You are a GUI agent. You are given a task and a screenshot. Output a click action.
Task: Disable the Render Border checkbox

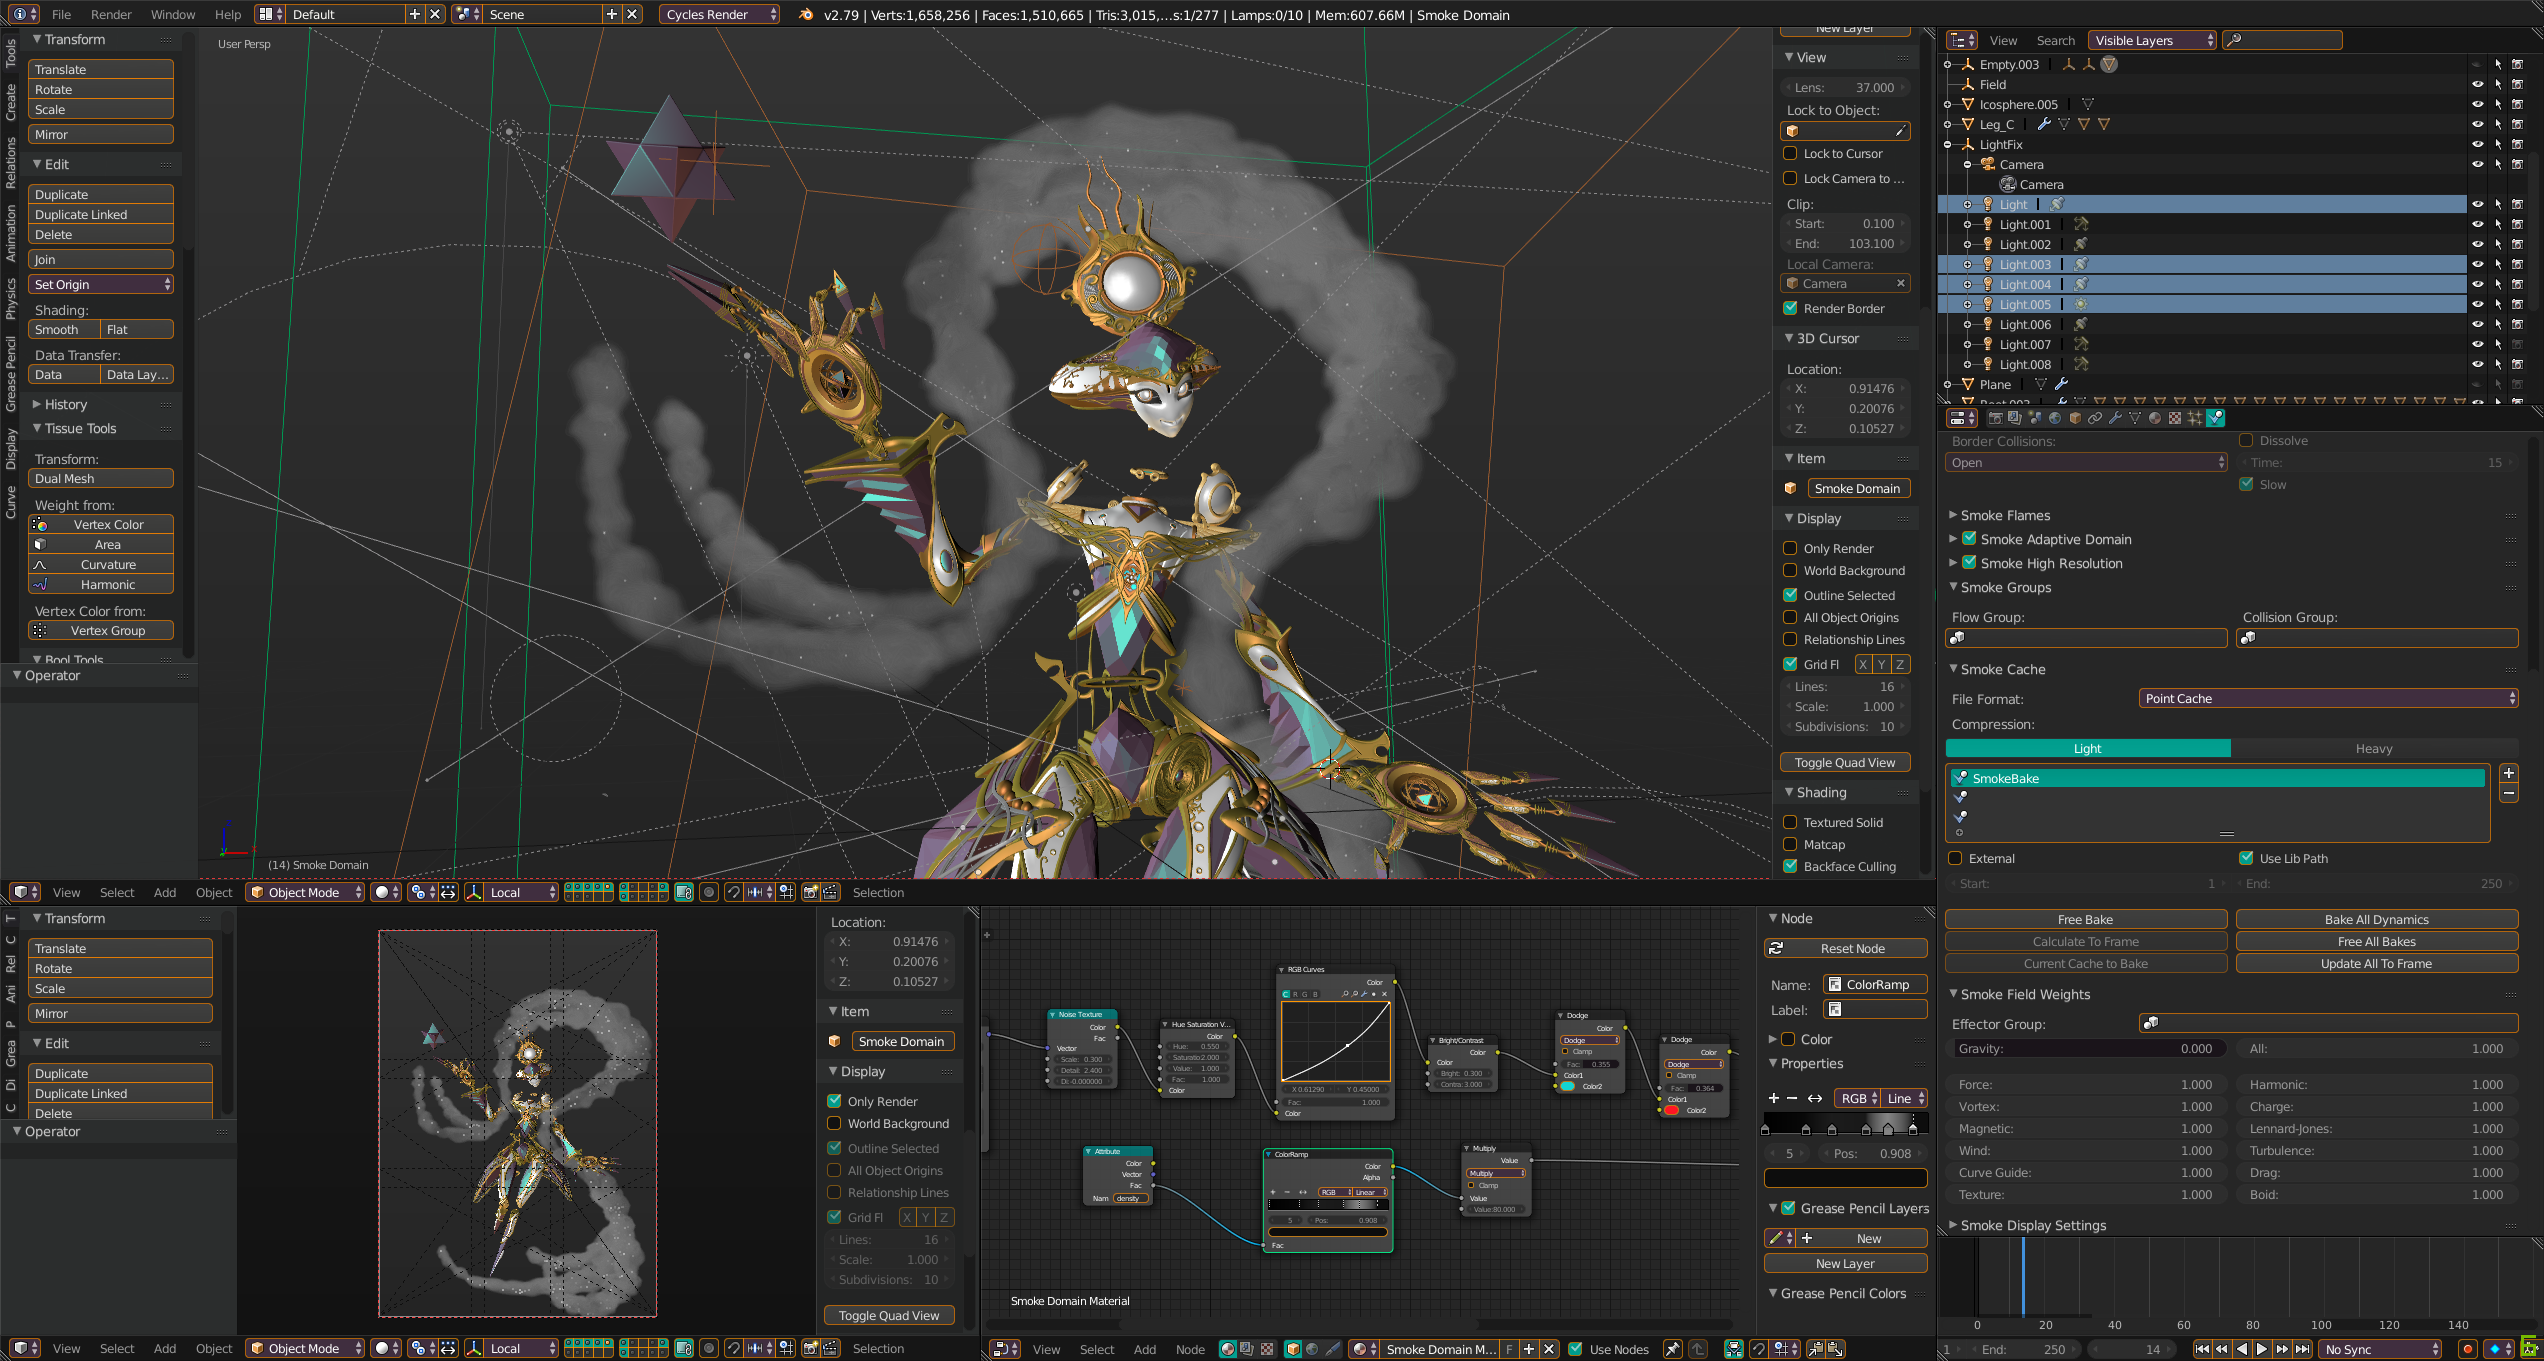pos(1791,308)
